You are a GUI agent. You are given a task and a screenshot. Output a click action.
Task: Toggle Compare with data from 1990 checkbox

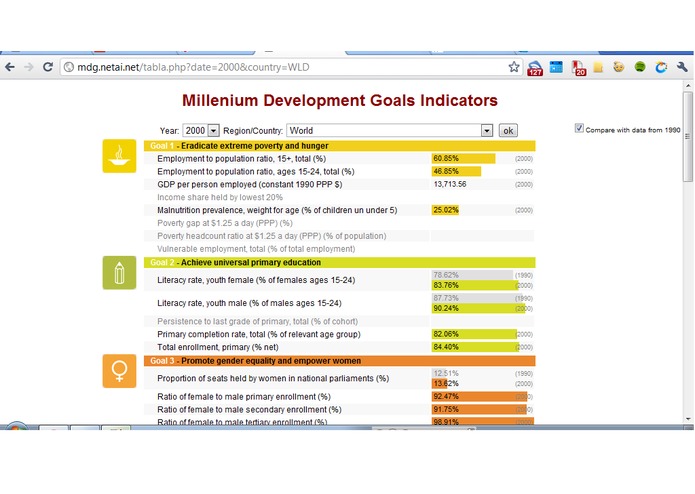pyautogui.click(x=579, y=128)
